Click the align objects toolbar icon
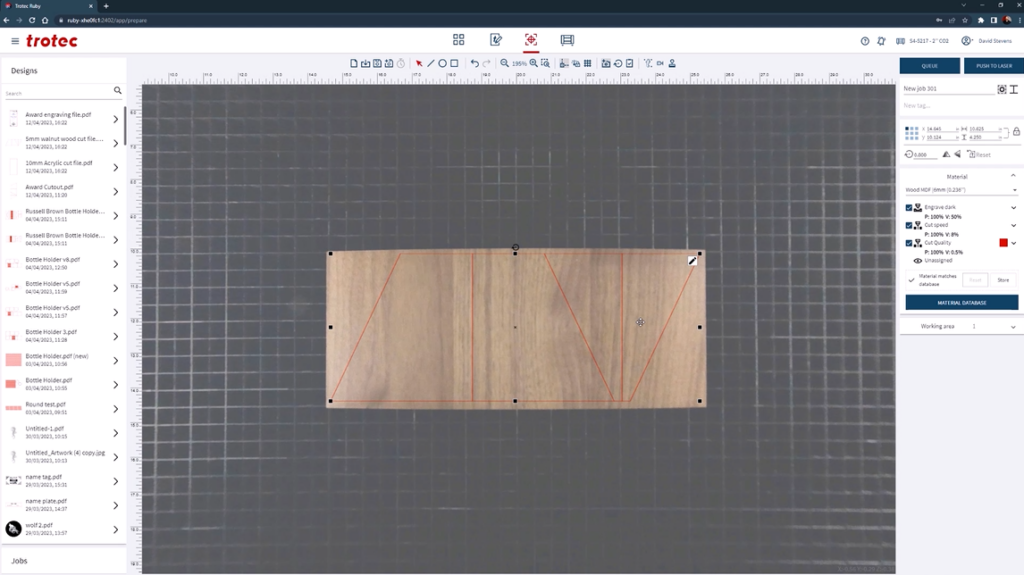The image size is (1024, 575). [564, 63]
